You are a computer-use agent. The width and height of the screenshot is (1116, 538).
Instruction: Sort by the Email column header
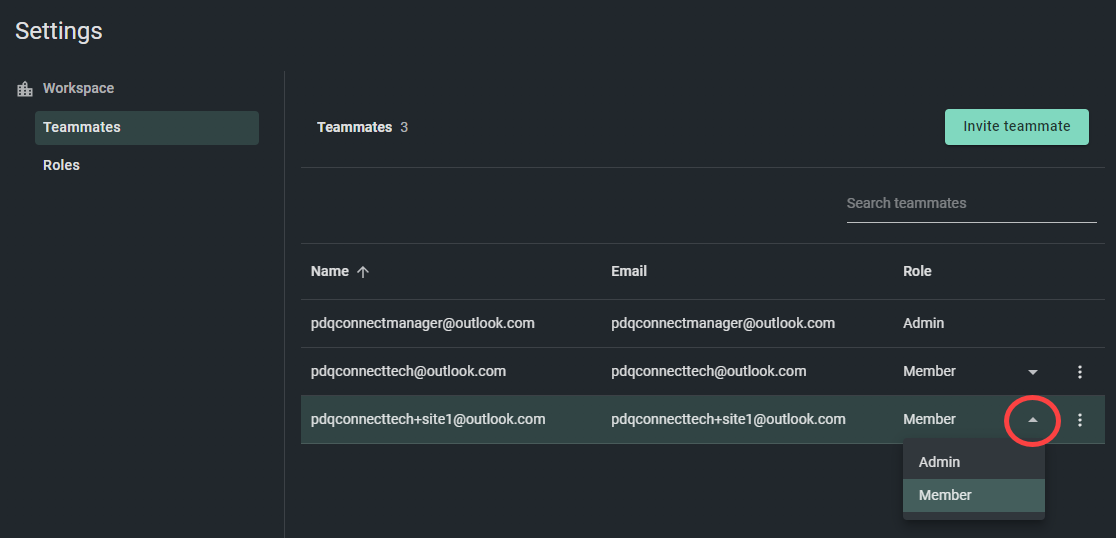628,271
